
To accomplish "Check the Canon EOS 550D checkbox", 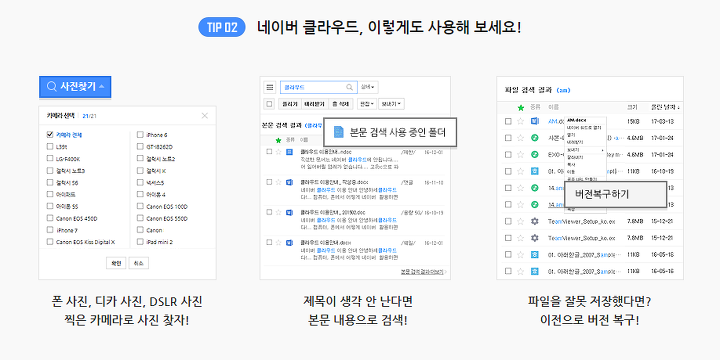I will (x=140, y=218).
